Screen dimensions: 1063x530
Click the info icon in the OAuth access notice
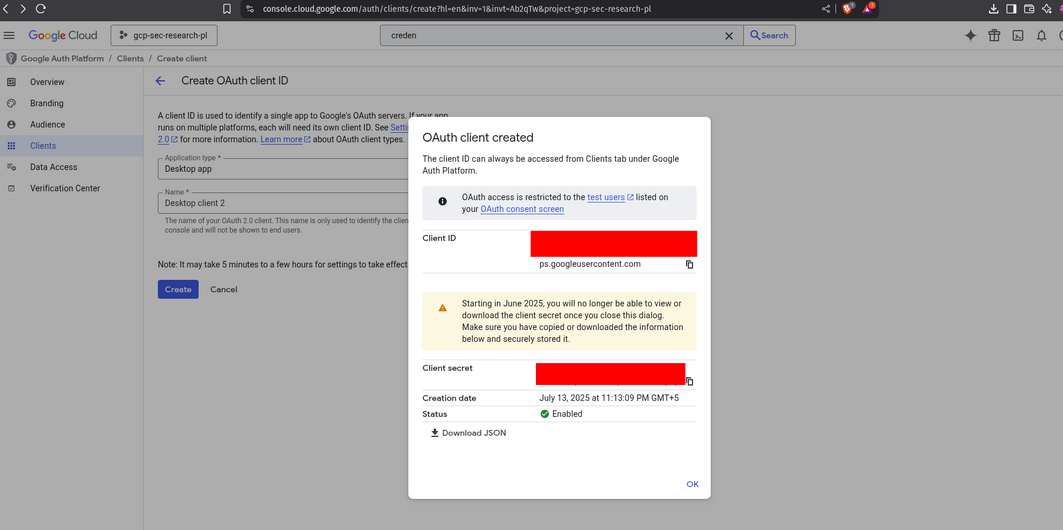coord(443,201)
